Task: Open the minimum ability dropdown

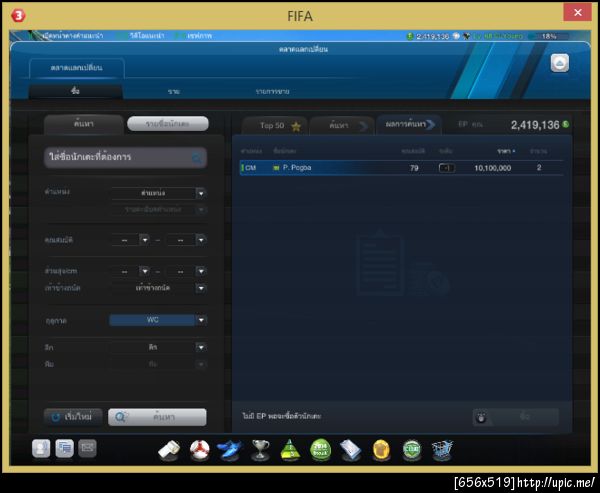Action: pyautogui.click(x=144, y=240)
